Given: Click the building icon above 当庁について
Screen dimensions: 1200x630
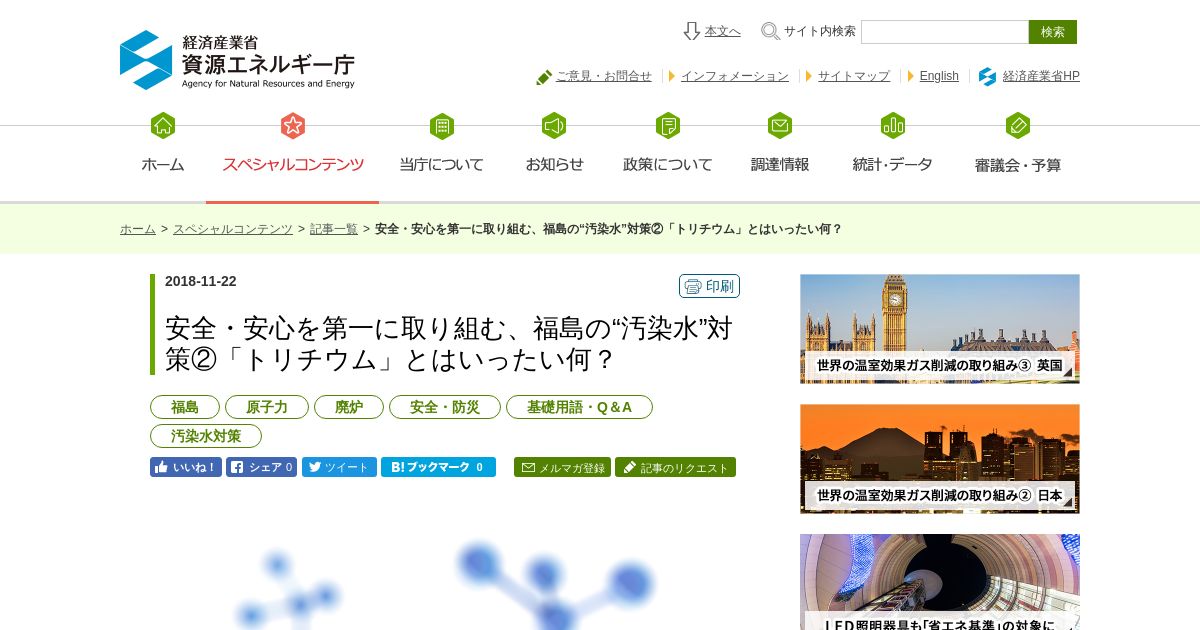Looking at the screenshot, I should [x=442, y=126].
